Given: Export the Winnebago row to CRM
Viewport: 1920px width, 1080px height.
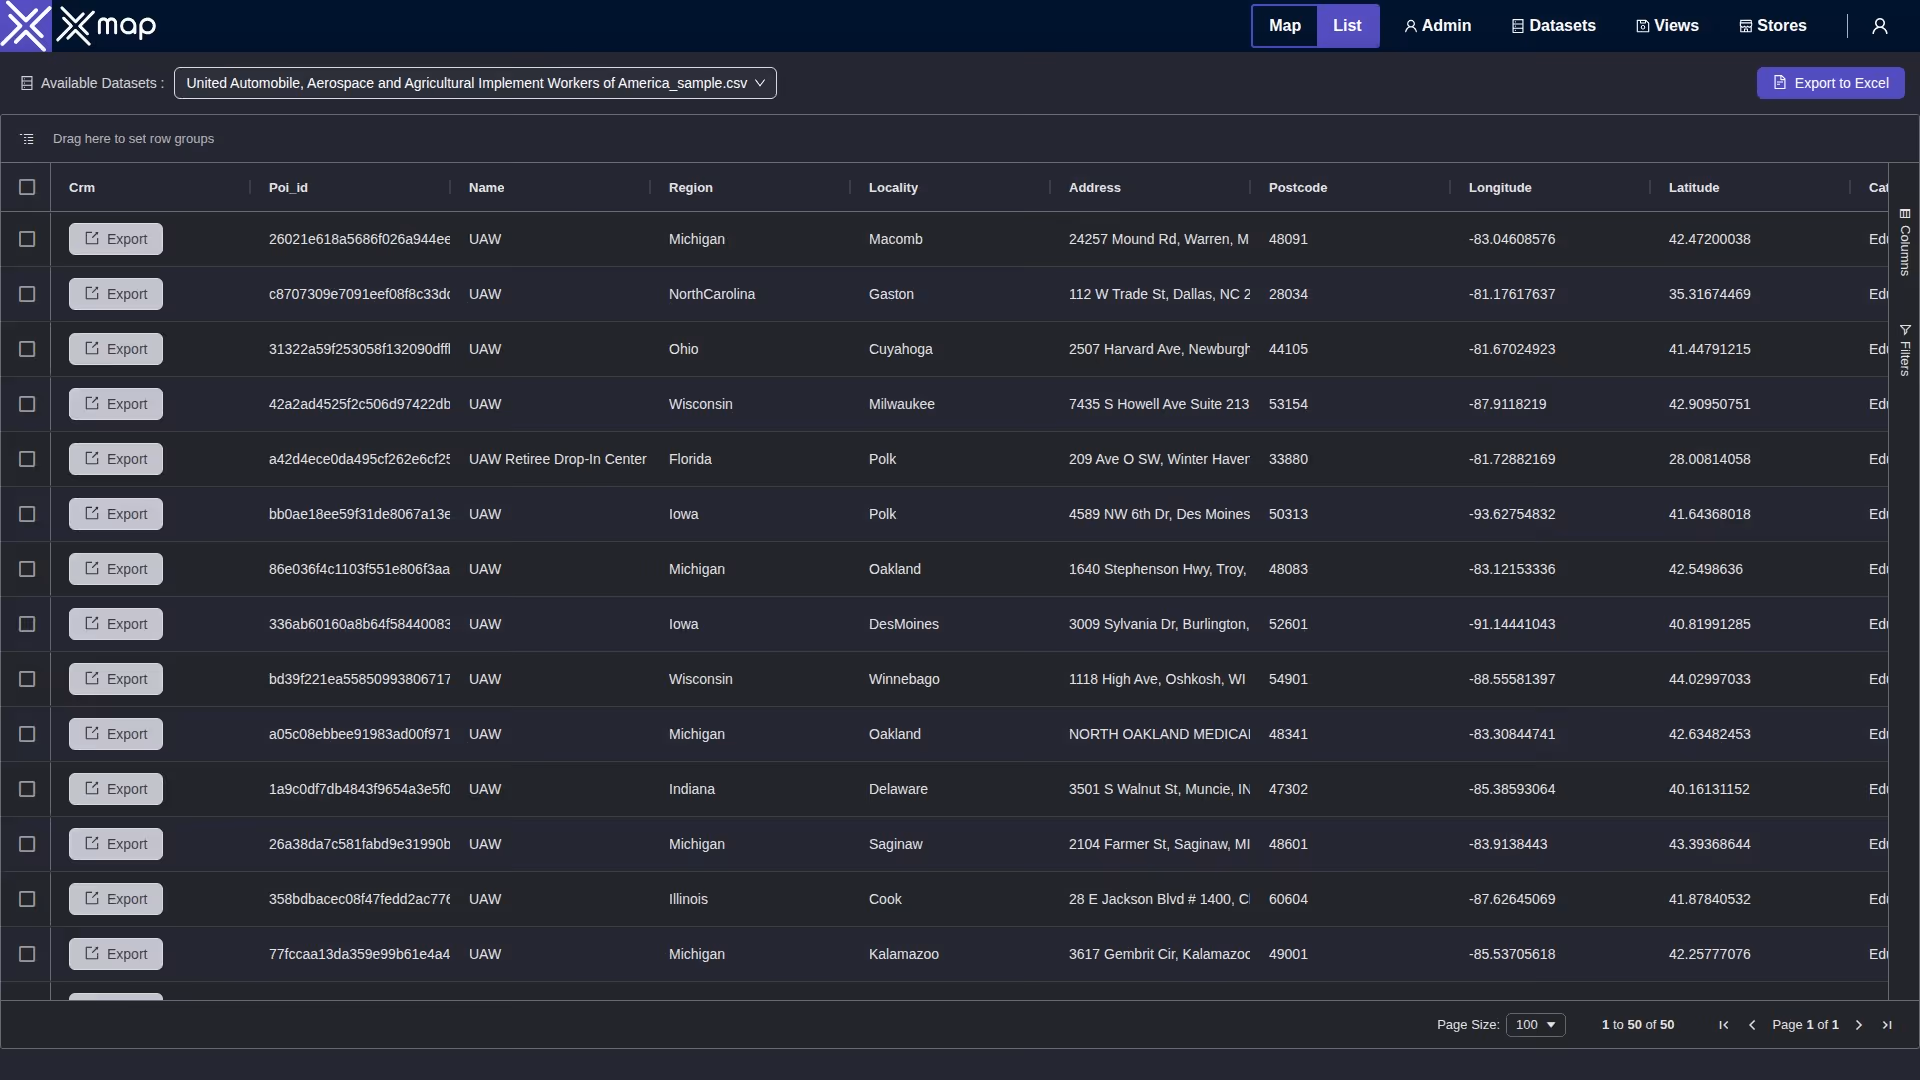Looking at the screenshot, I should [x=116, y=679].
